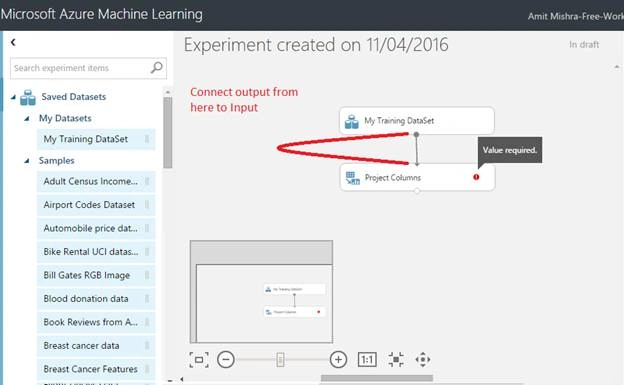Click the canvas scroll-up arrow at top right

tap(616, 67)
